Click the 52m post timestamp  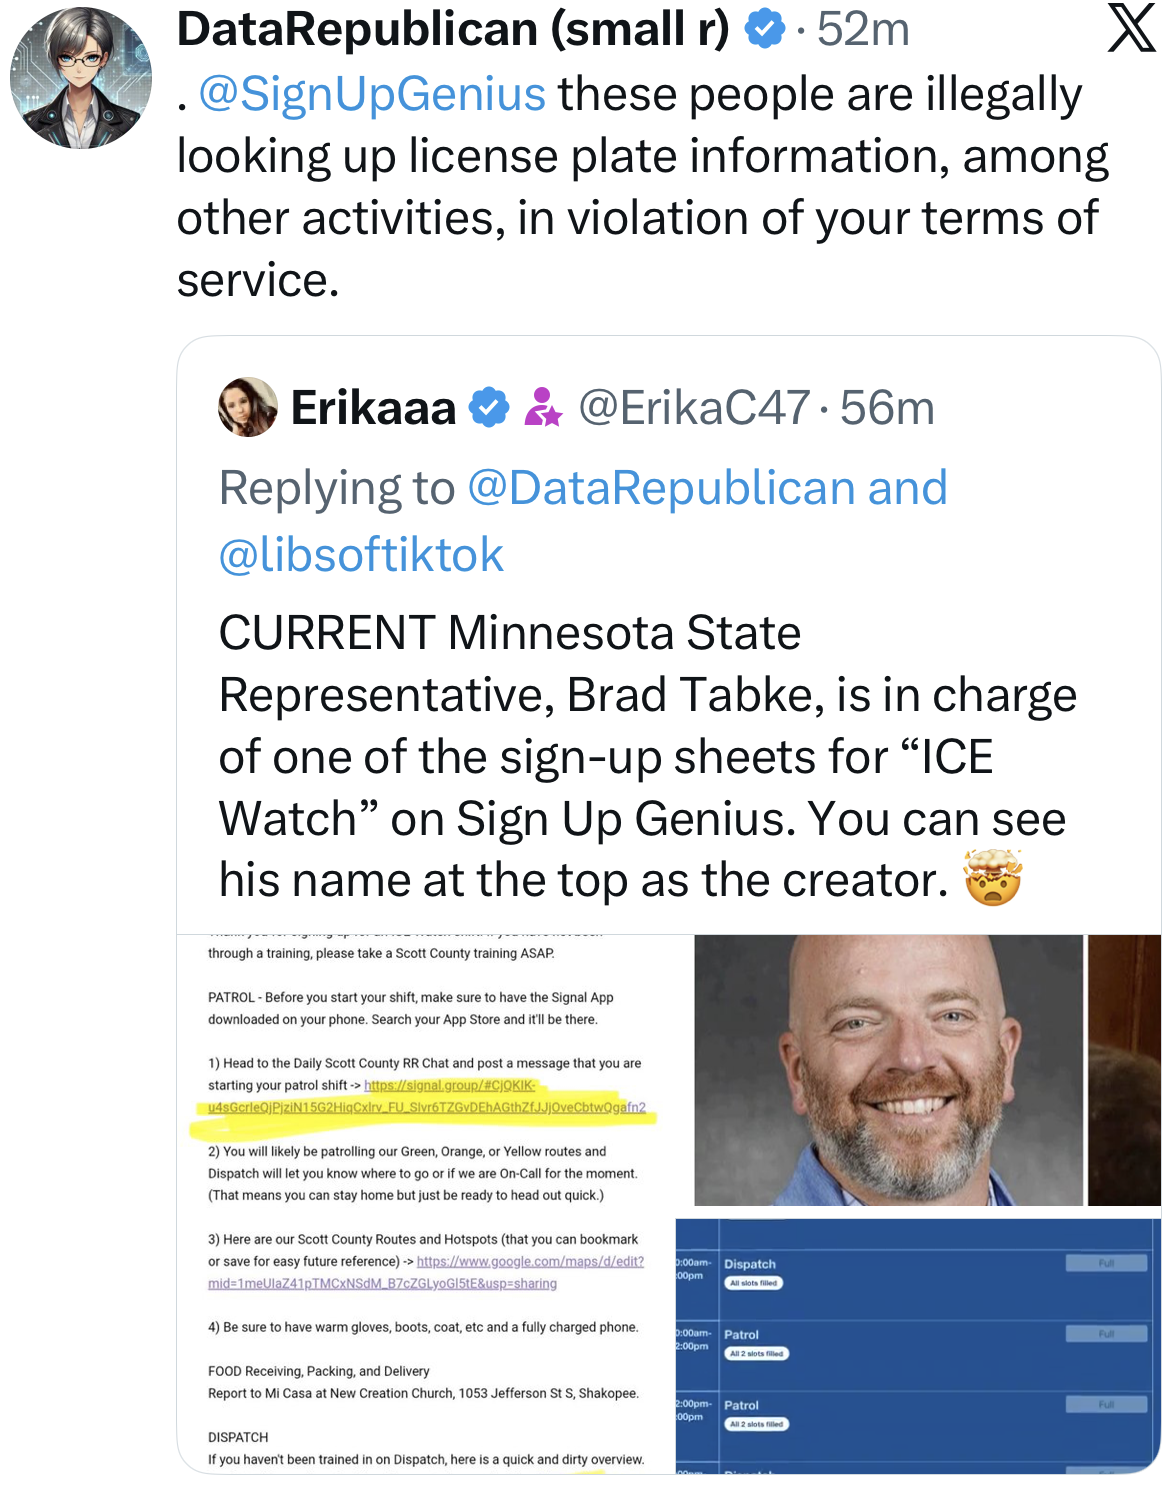tap(864, 28)
